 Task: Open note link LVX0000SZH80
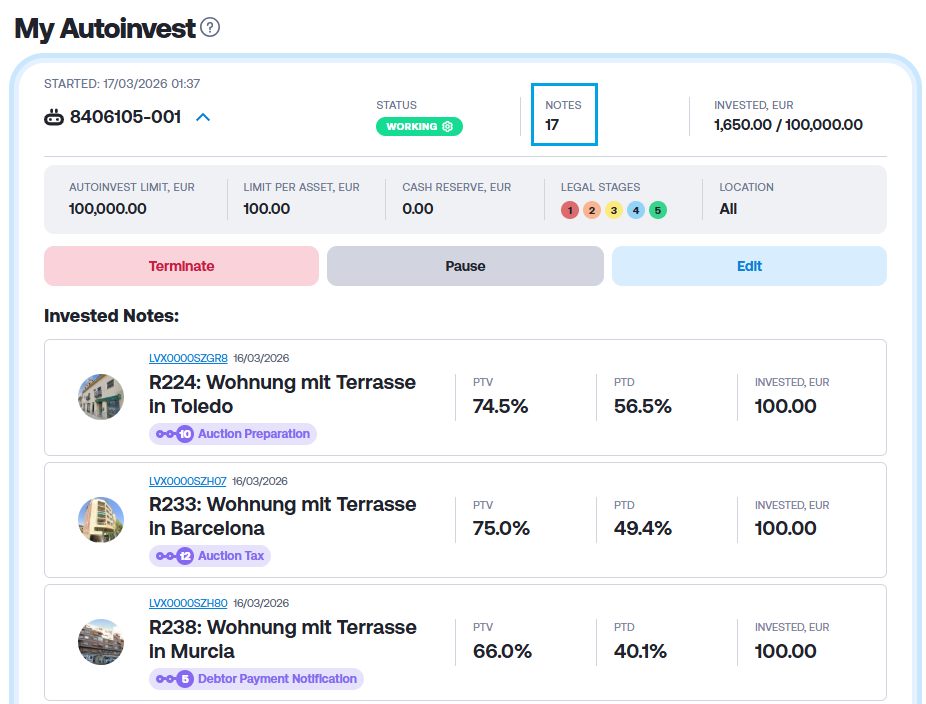[188, 604]
